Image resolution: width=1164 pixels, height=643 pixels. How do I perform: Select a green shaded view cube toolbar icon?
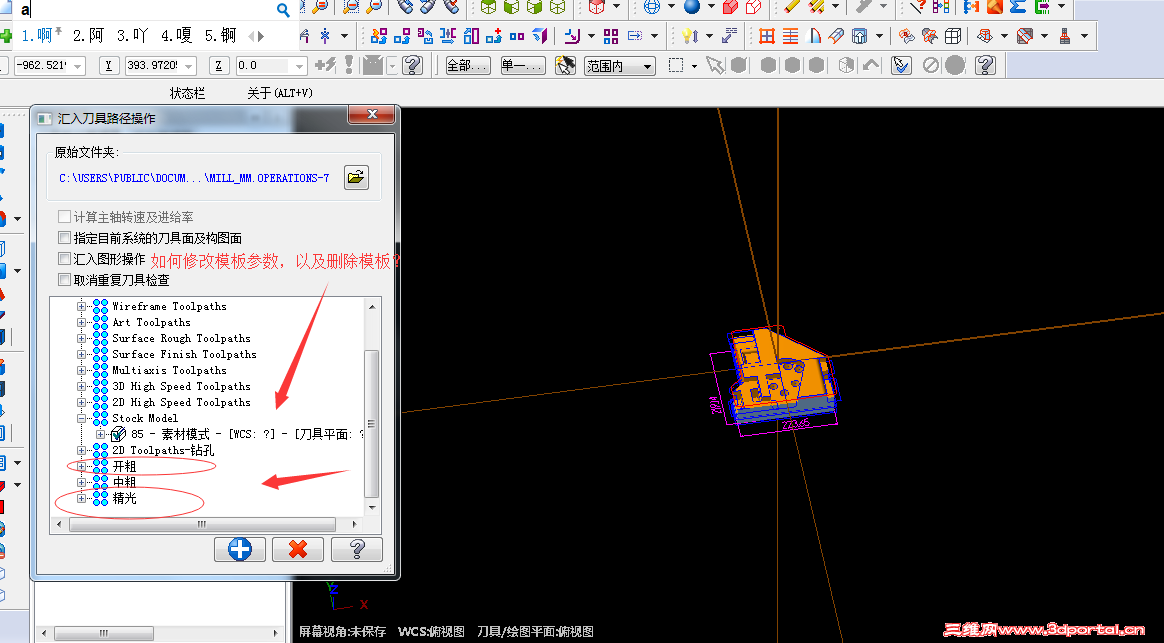pyautogui.click(x=487, y=9)
